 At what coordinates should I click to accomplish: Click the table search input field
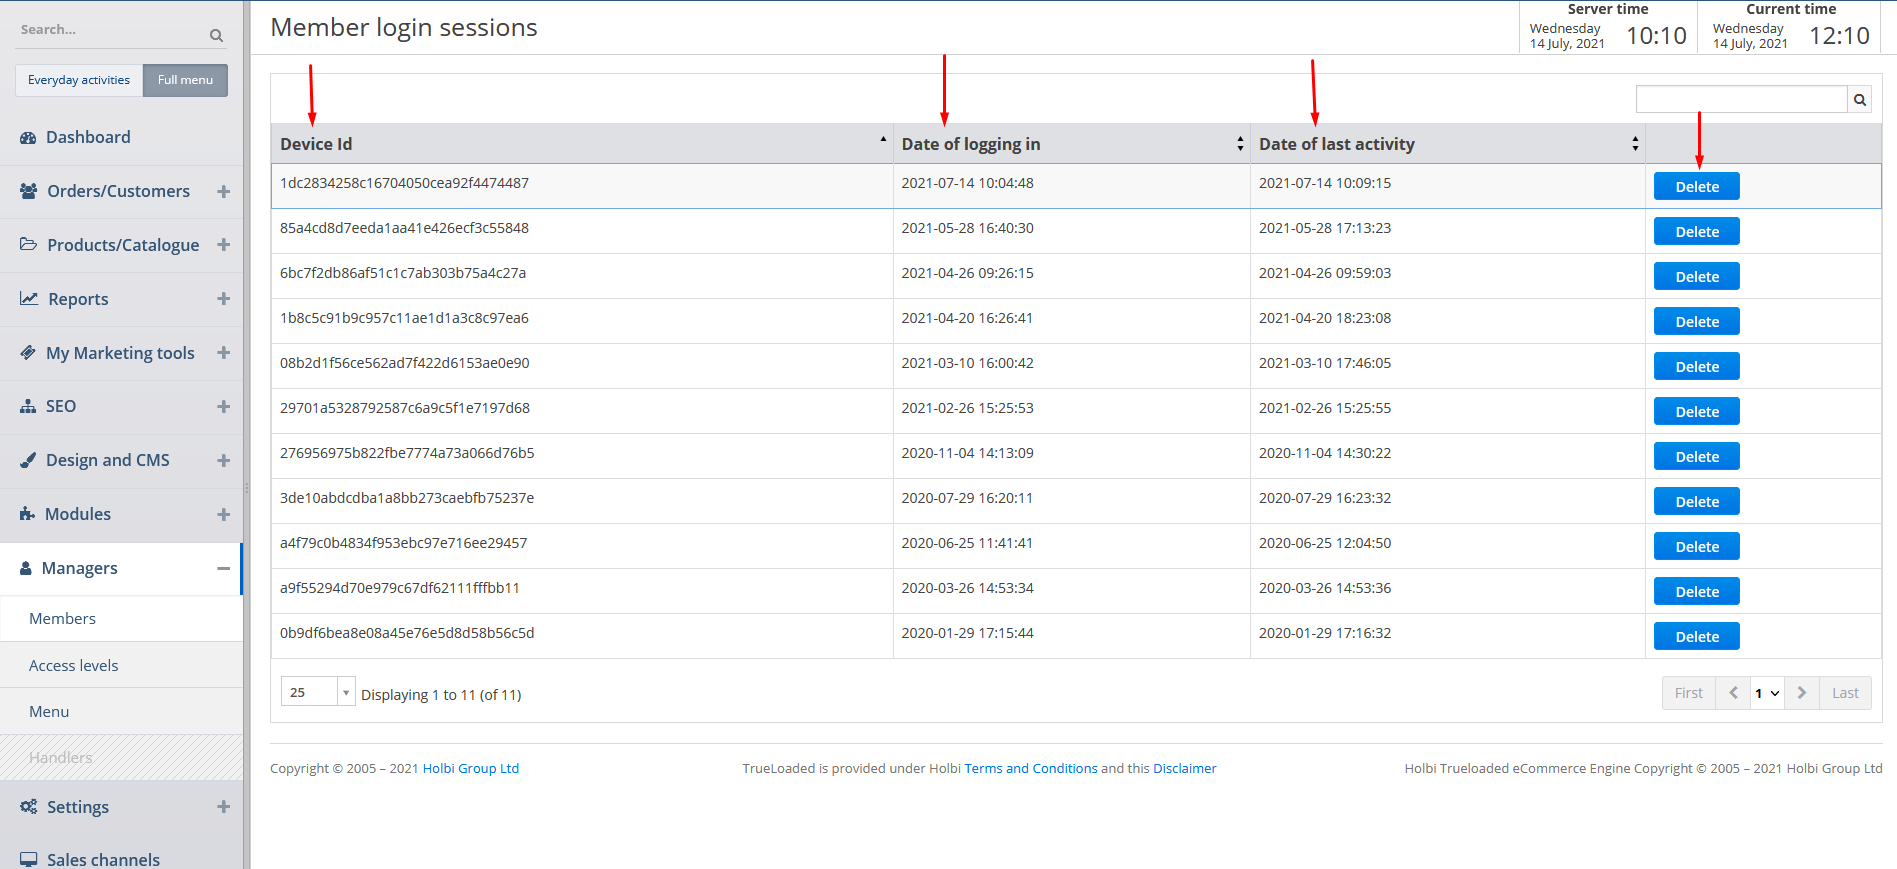click(1740, 99)
